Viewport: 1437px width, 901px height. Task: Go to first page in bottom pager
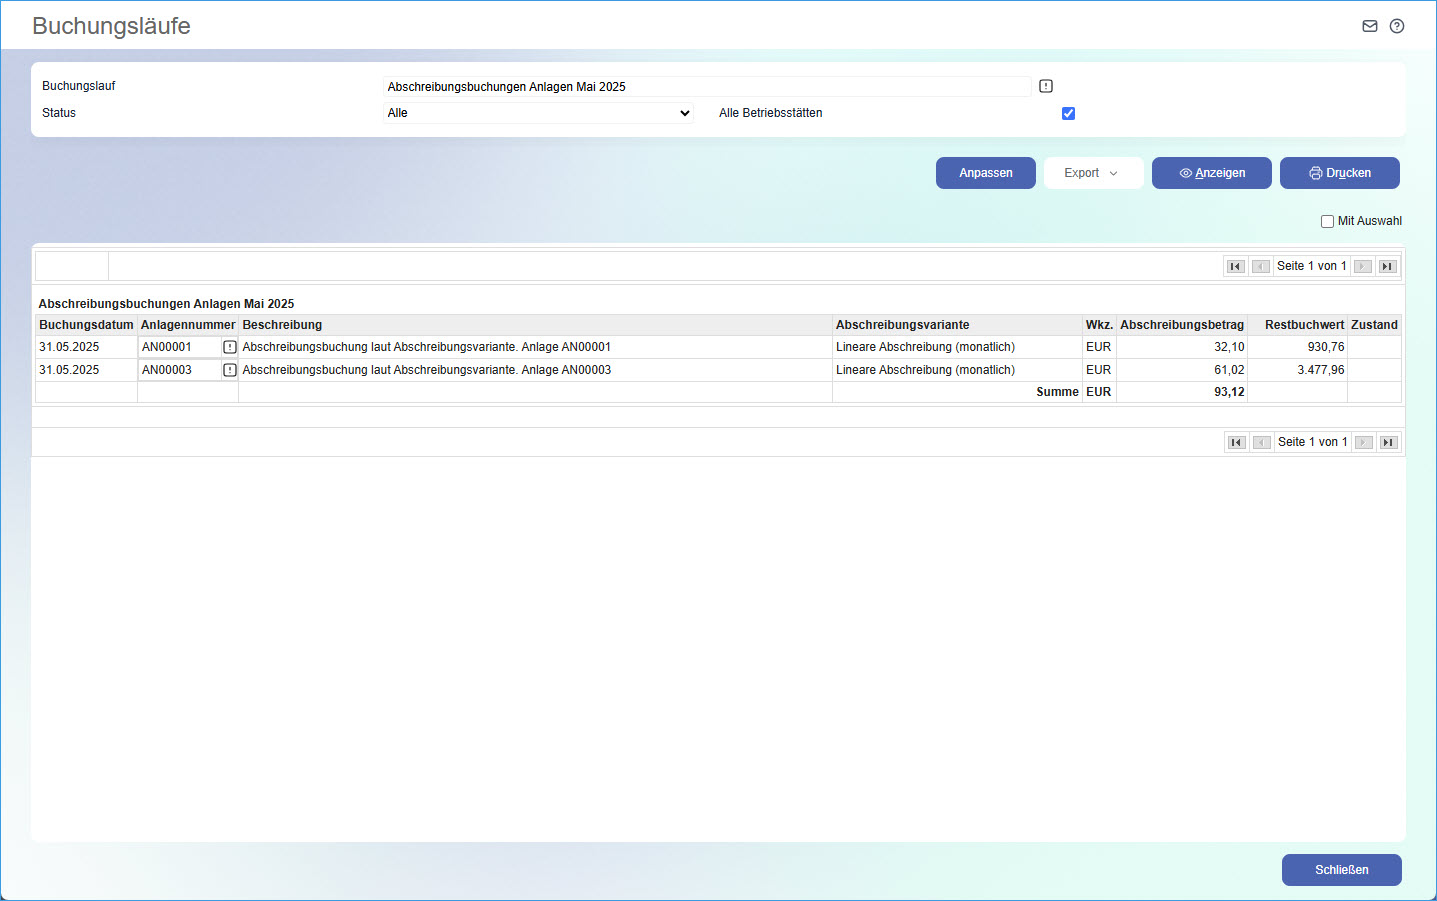(x=1237, y=442)
